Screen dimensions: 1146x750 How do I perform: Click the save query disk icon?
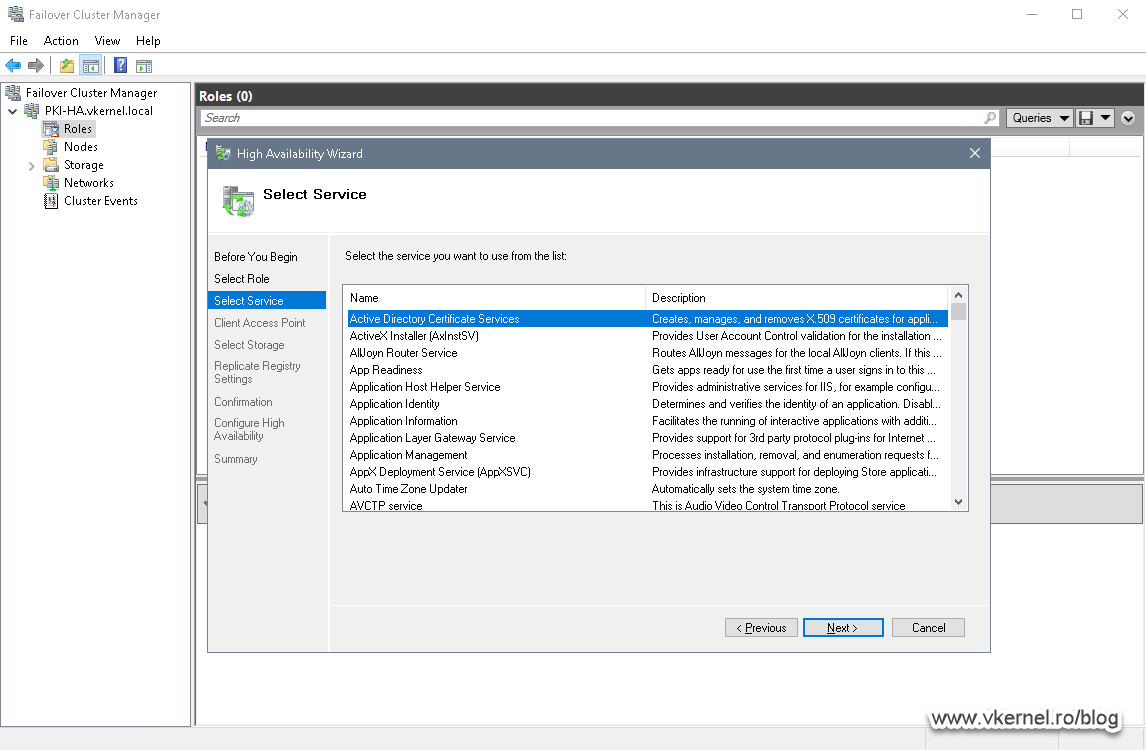[1086, 118]
